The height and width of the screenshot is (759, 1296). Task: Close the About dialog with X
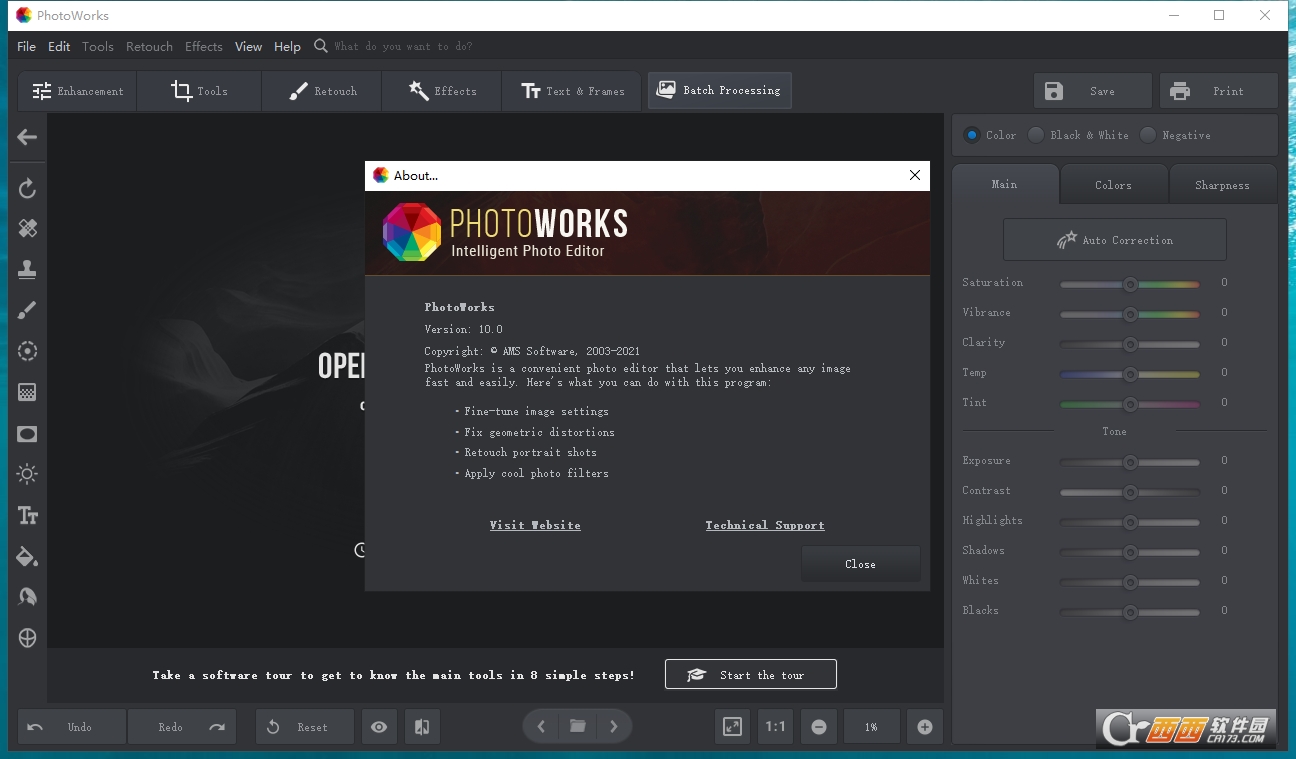pyautogui.click(x=914, y=175)
